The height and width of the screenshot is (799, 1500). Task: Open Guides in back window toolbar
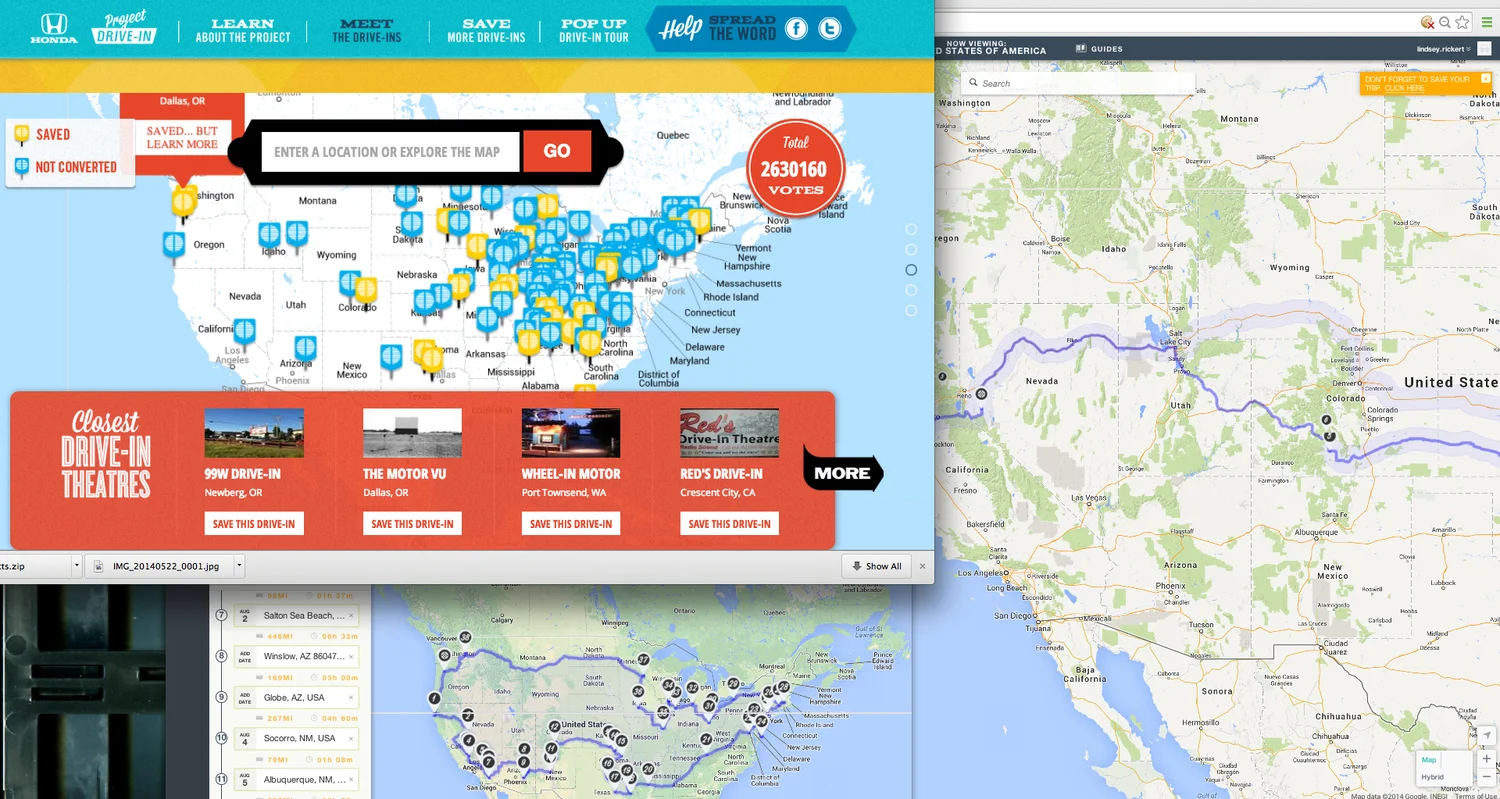[1099, 49]
